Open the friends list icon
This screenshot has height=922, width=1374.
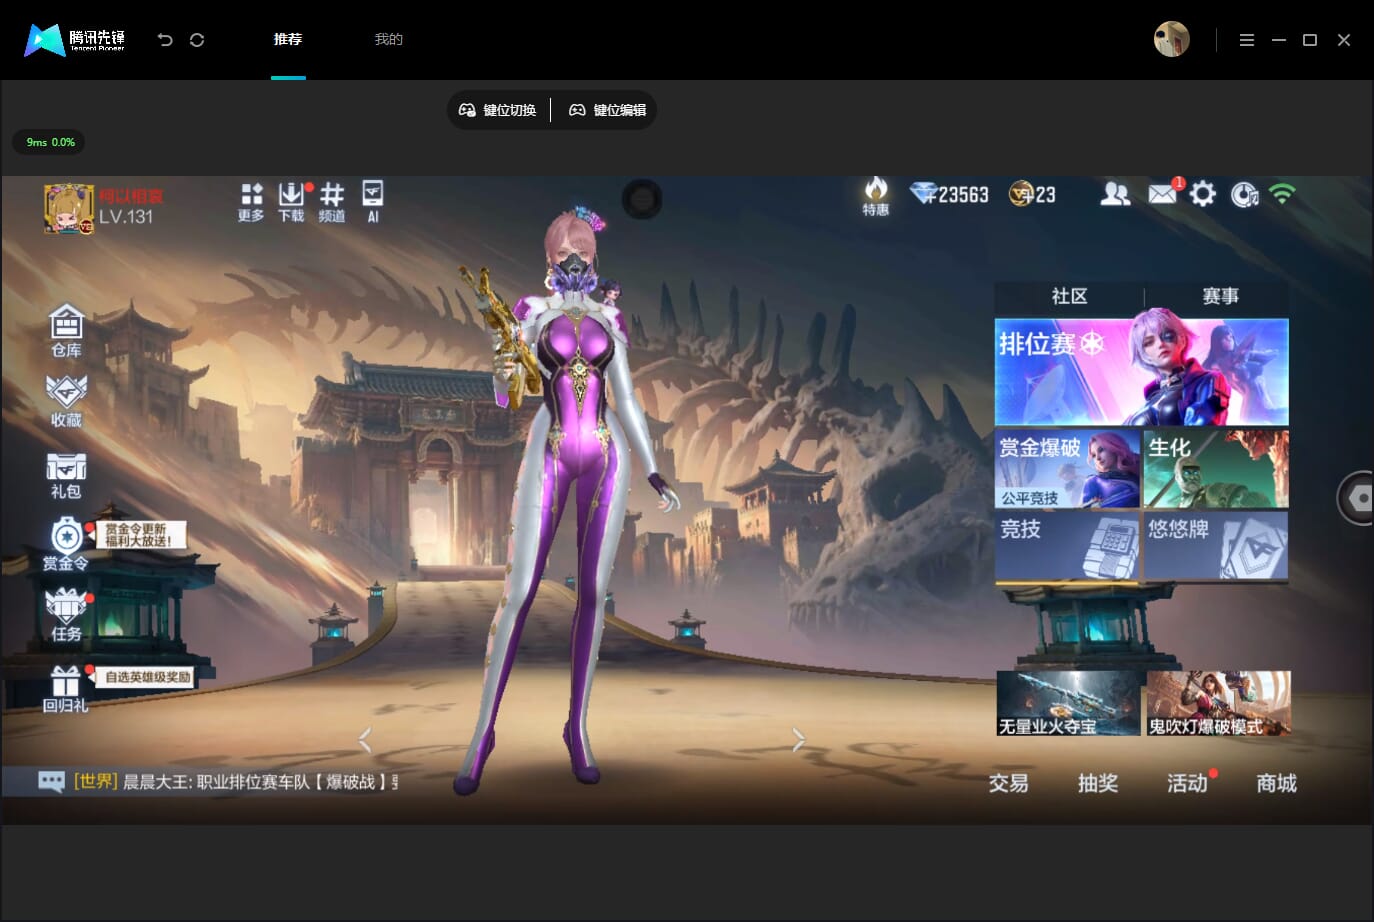1115,194
